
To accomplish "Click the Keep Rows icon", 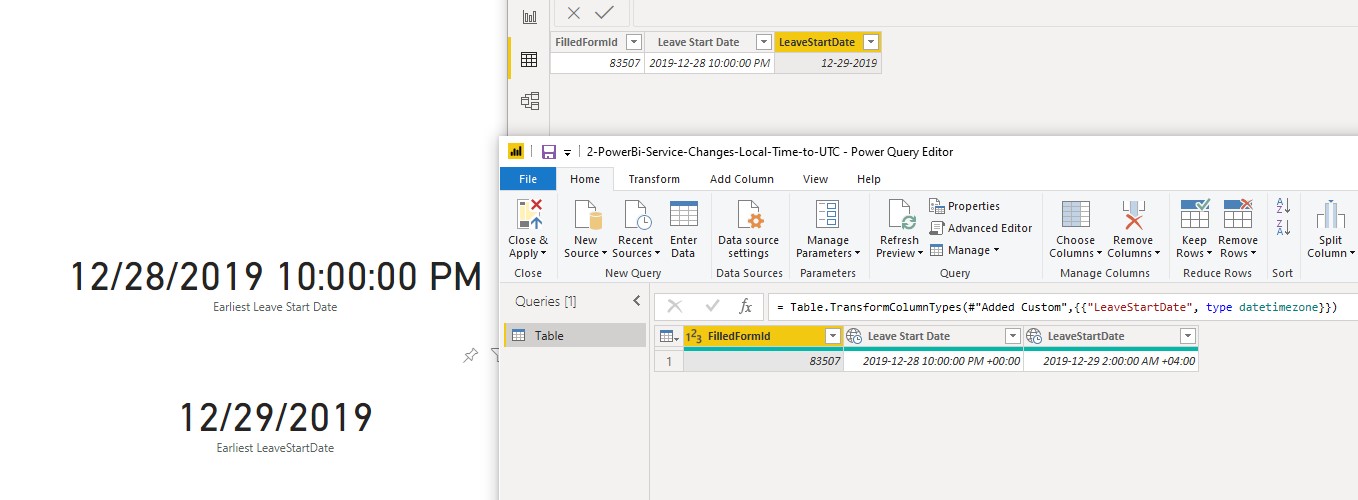I will 1195,213.
